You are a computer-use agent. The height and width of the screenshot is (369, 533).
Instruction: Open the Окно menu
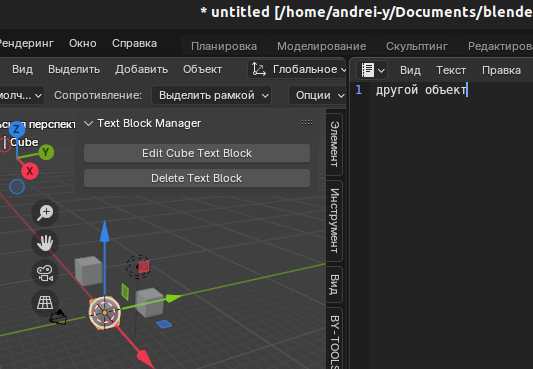(83, 43)
